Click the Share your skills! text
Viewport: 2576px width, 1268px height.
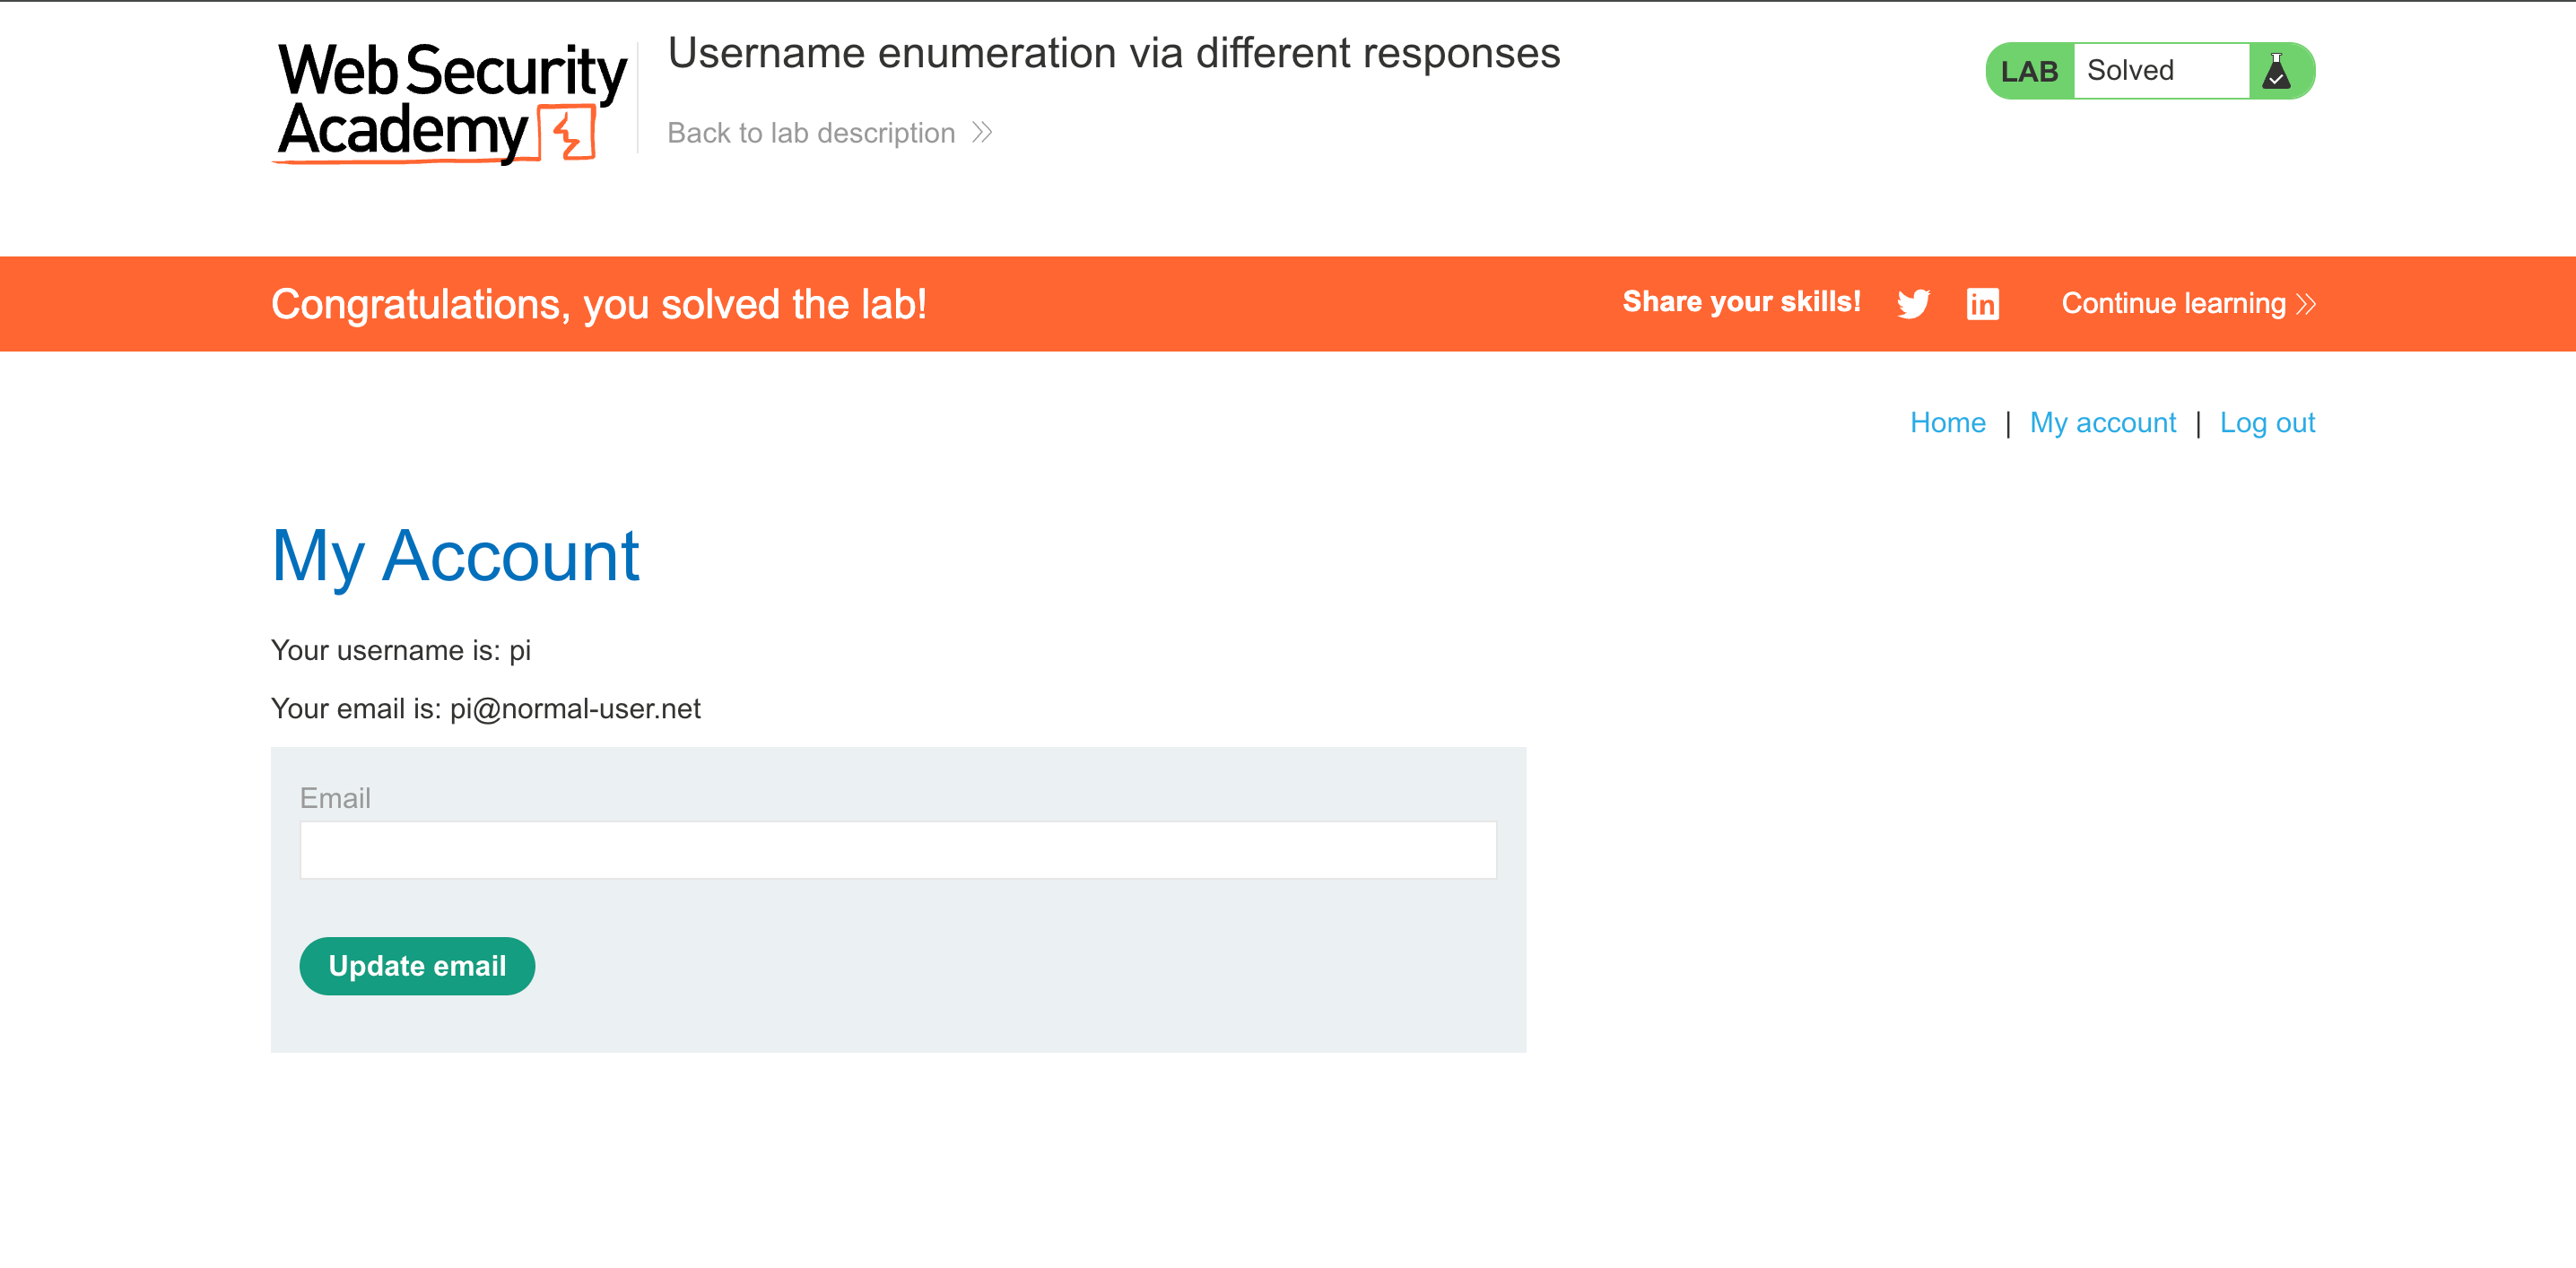[x=1741, y=302]
